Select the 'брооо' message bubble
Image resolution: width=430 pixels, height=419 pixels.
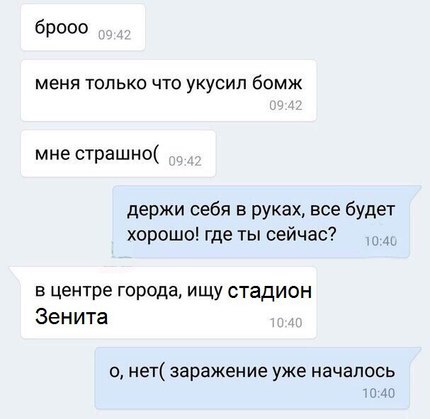(x=83, y=27)
